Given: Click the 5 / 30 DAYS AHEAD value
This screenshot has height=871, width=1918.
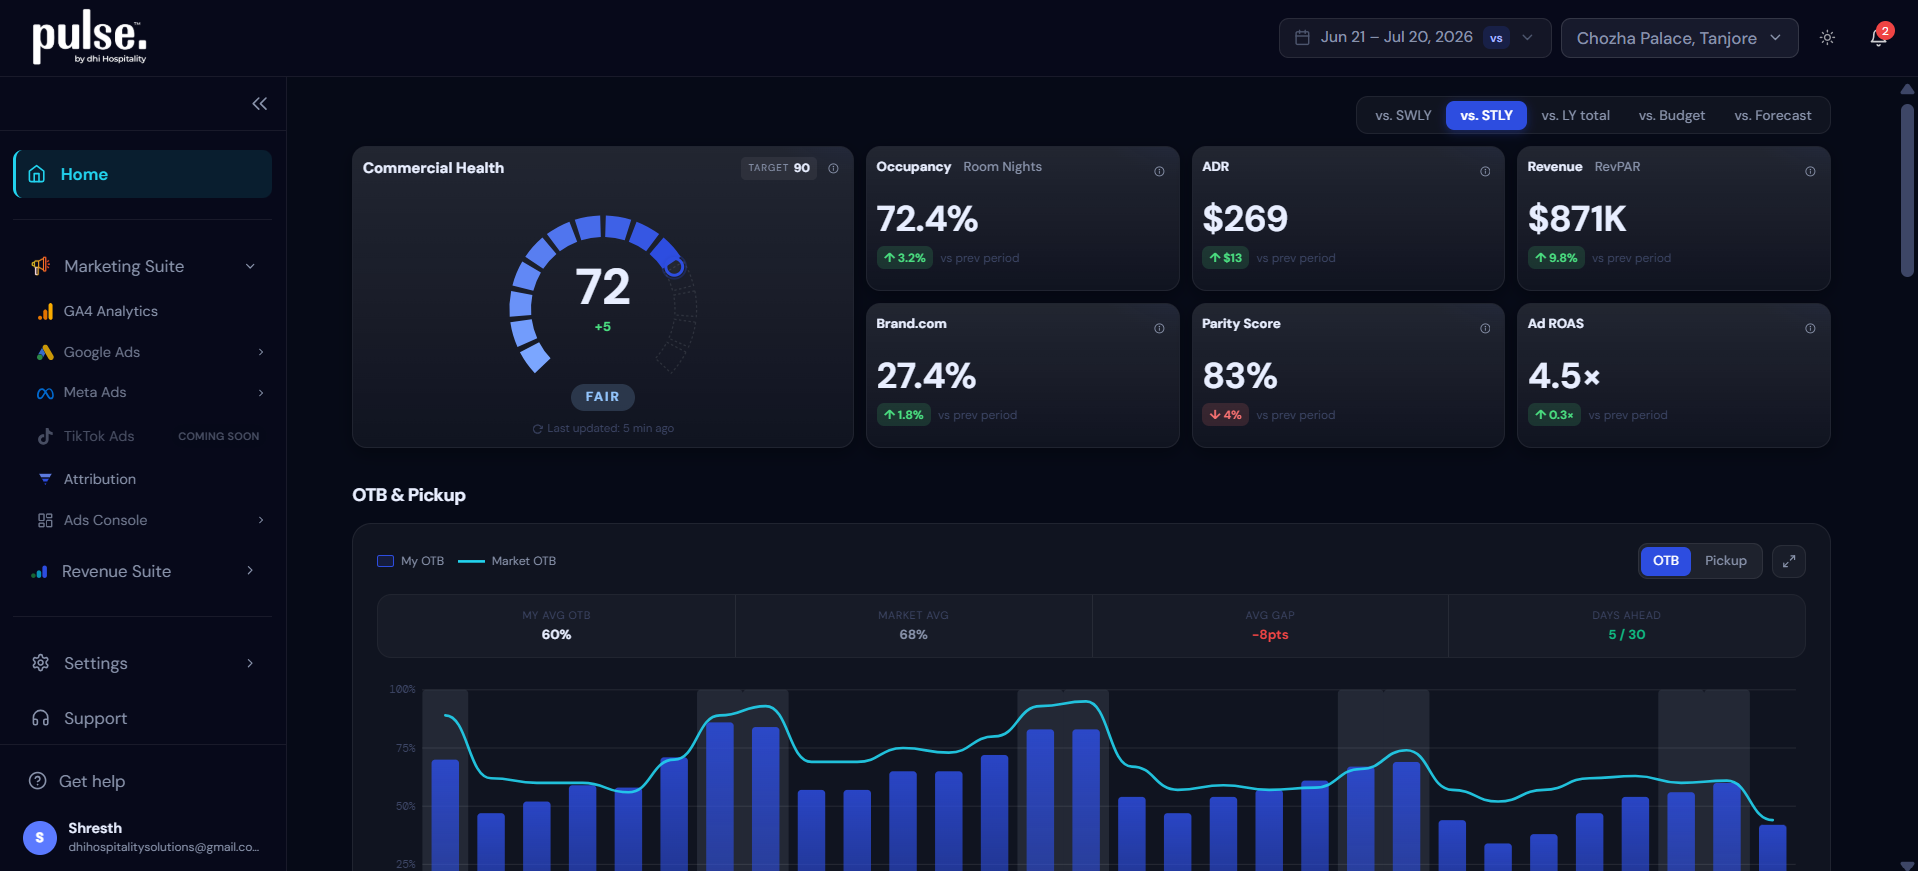Looking at the screenshot, I should (1626, 635).
